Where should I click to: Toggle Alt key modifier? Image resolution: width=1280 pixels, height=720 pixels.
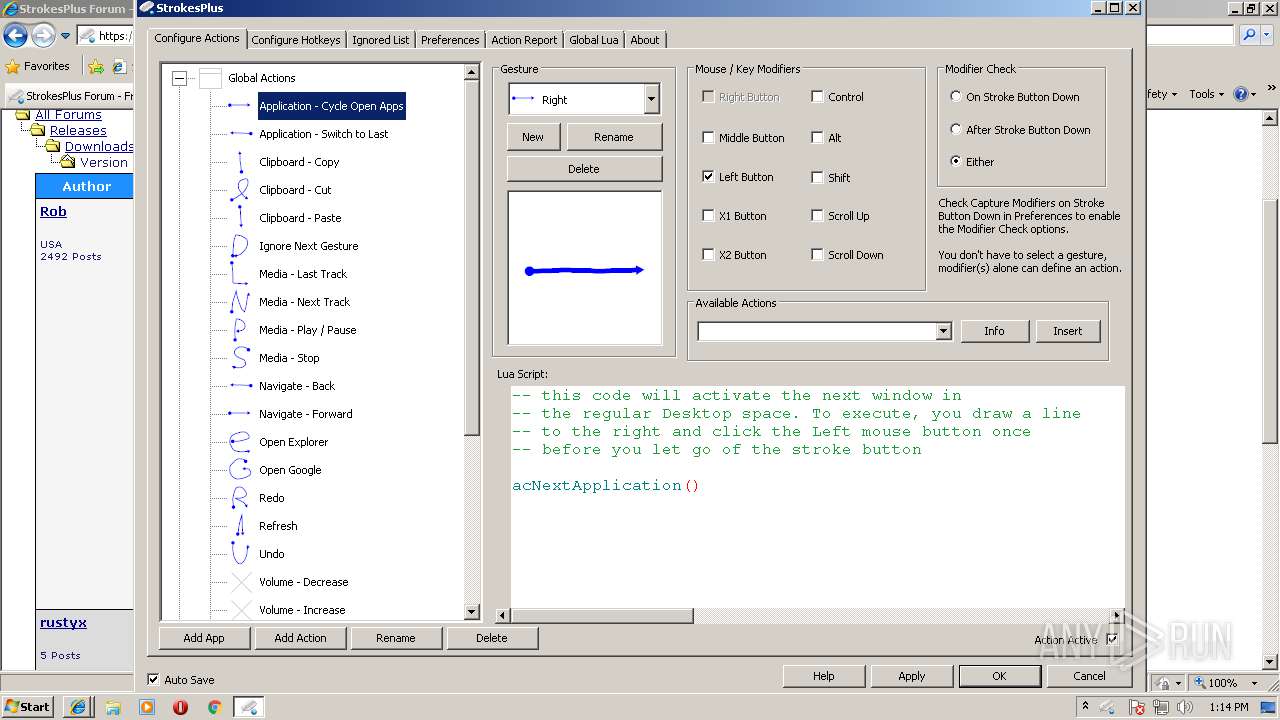[x=818, y=138]
